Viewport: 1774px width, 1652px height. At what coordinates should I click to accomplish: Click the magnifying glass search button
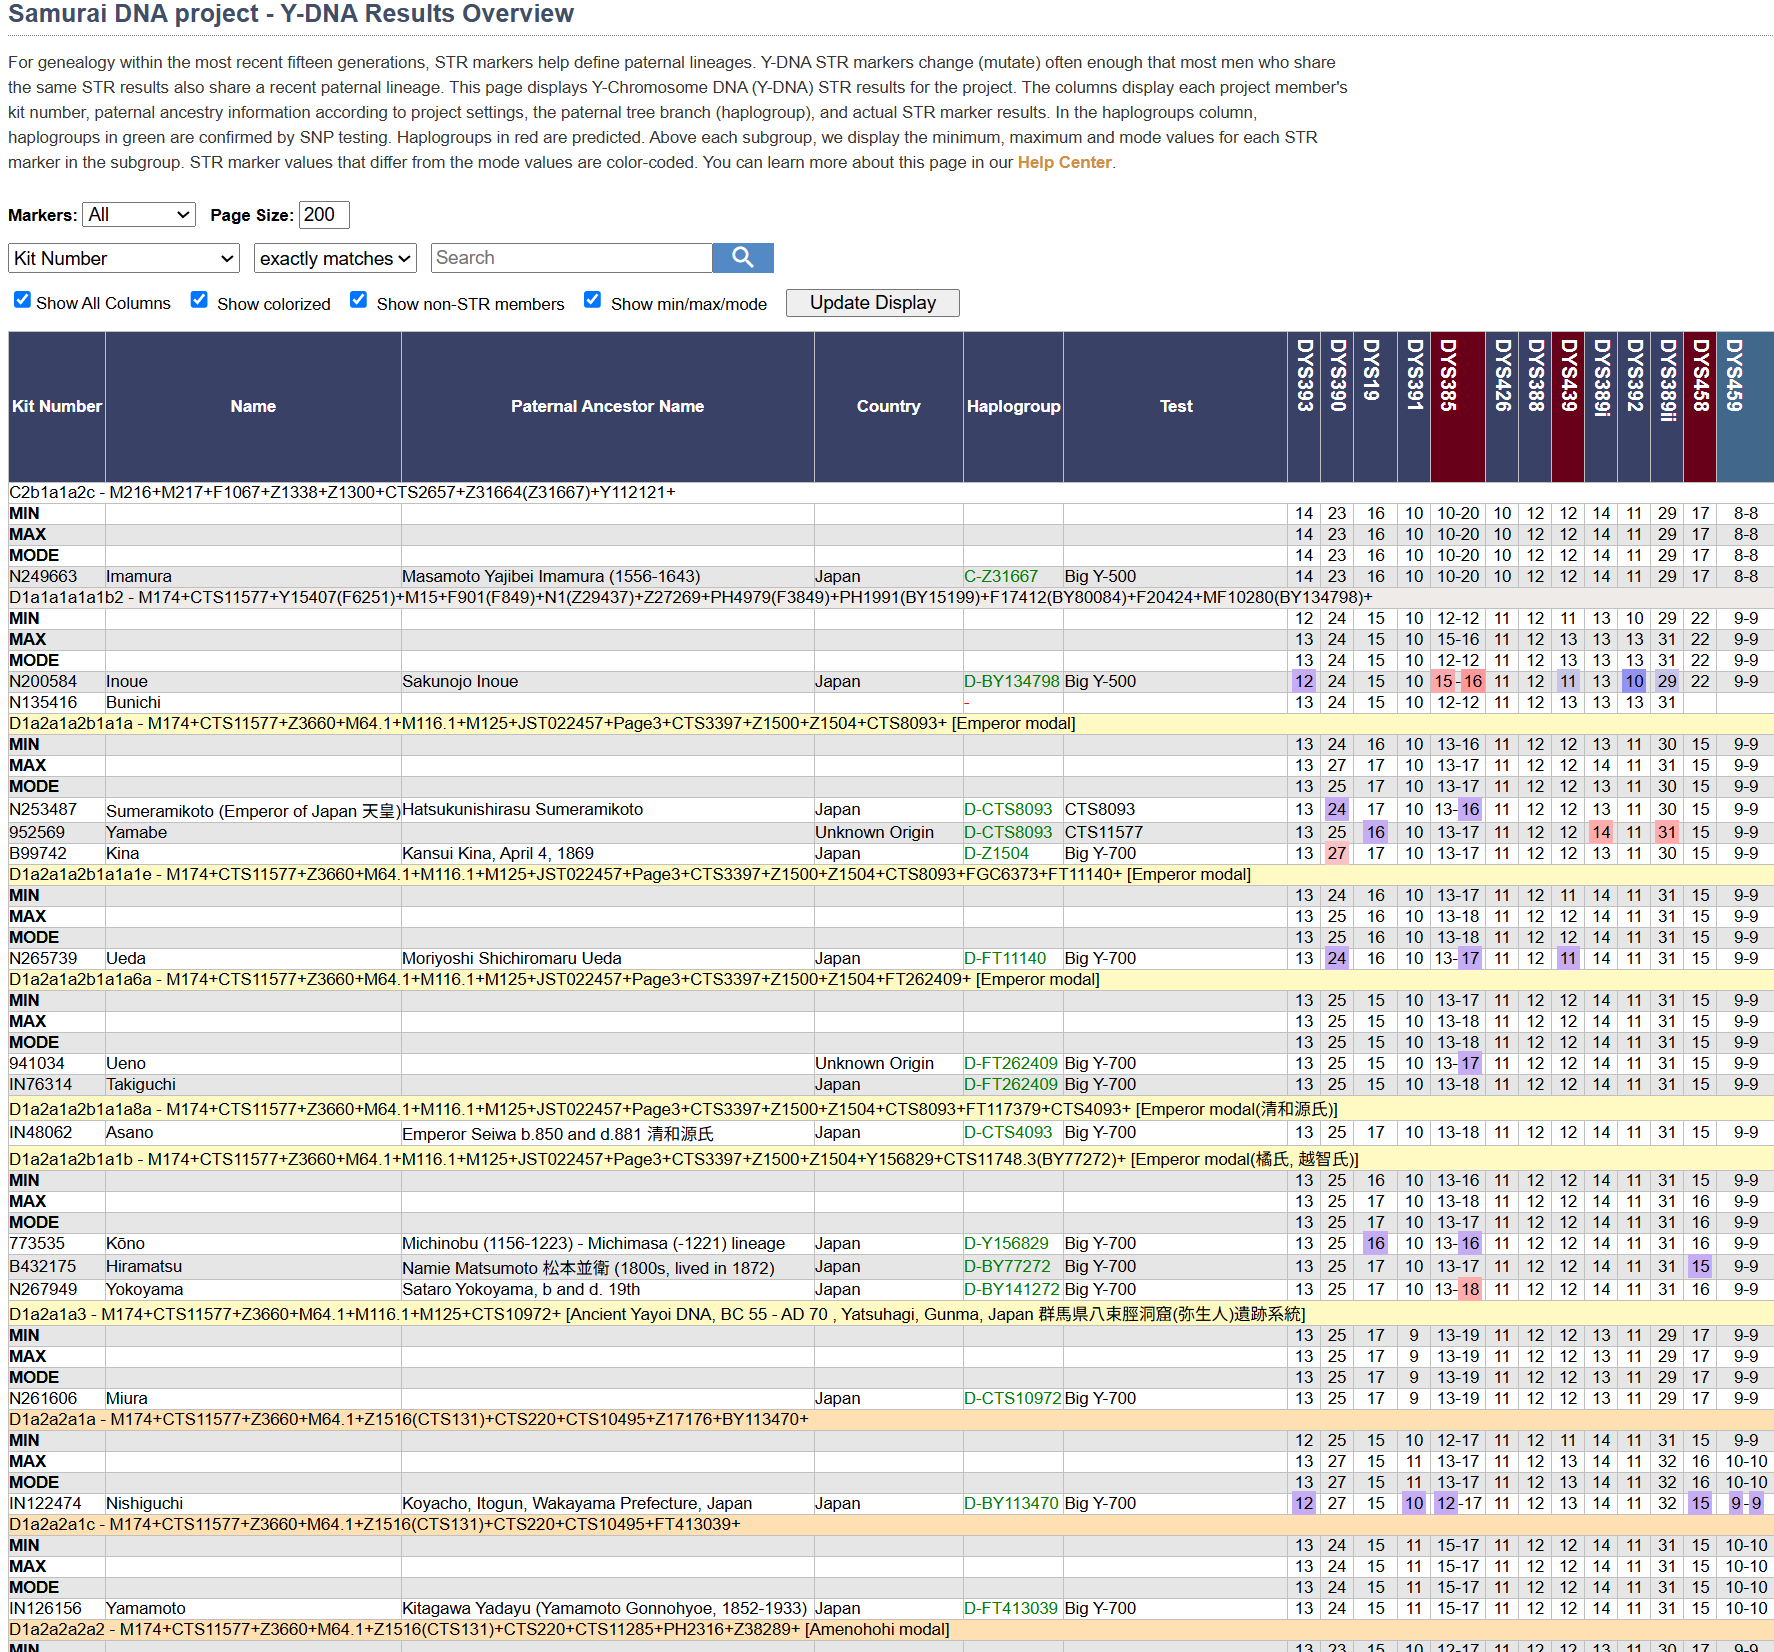(x=742, y=258)
